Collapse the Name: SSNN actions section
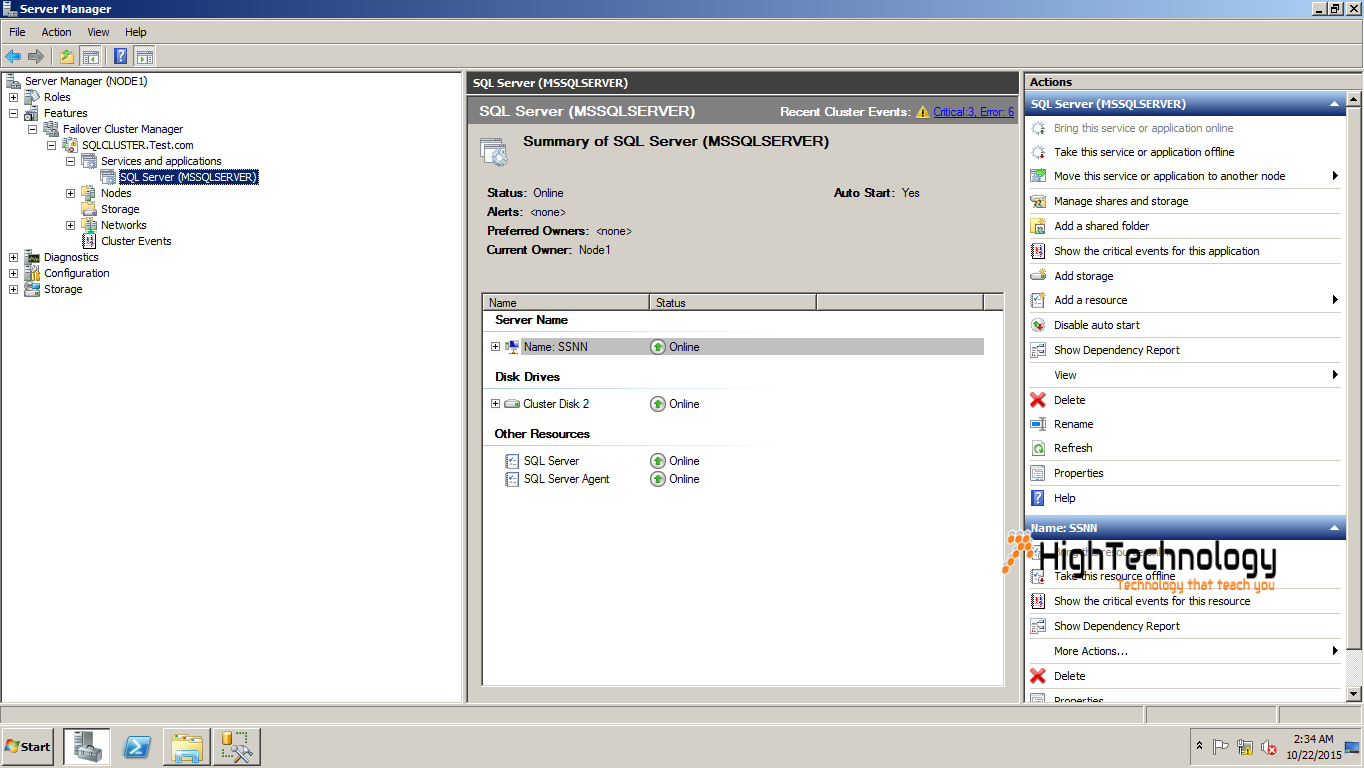 (1334, 528)
